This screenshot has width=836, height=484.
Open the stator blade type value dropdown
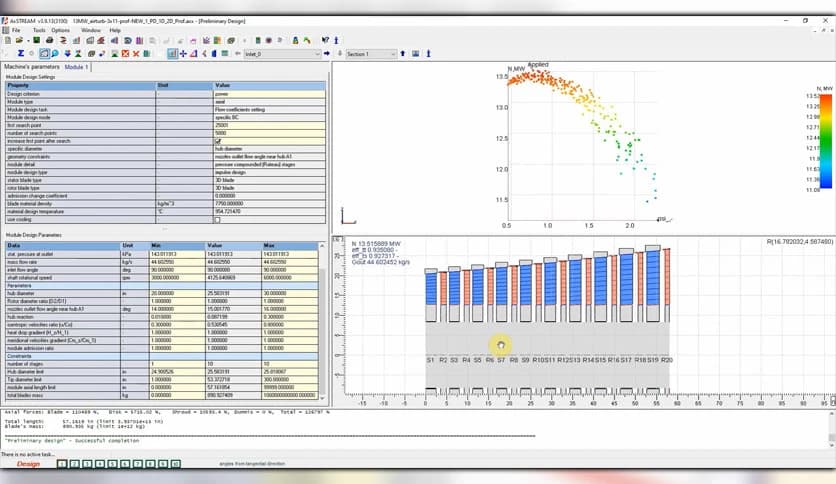269,180
